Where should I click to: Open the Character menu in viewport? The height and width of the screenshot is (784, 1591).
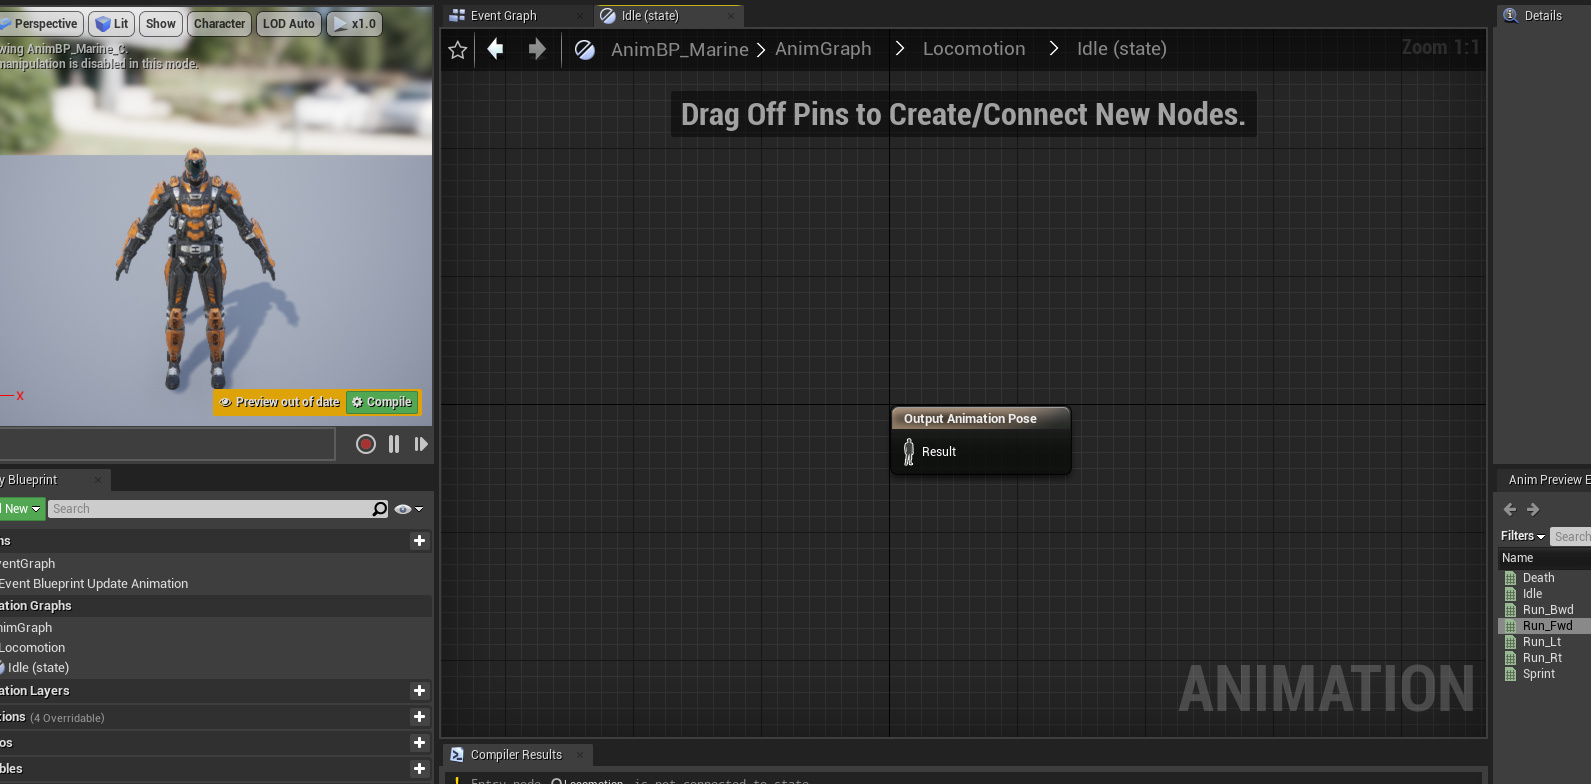(x=219, y=23)
